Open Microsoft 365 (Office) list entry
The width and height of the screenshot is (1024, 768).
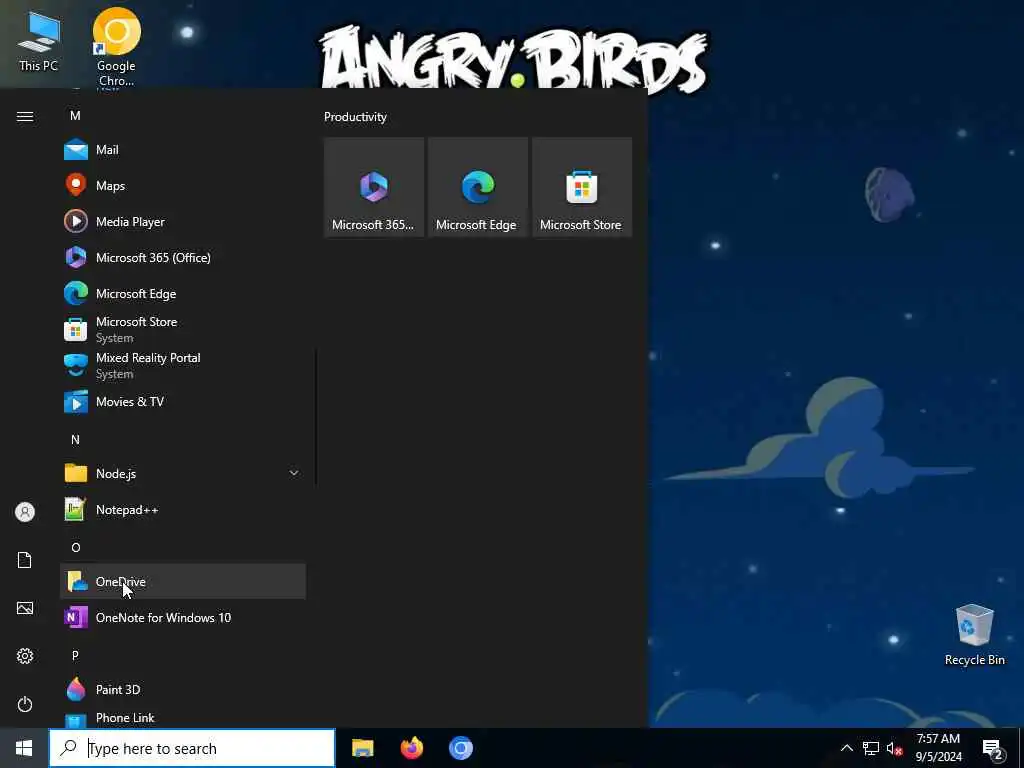[x=183, y=257]
